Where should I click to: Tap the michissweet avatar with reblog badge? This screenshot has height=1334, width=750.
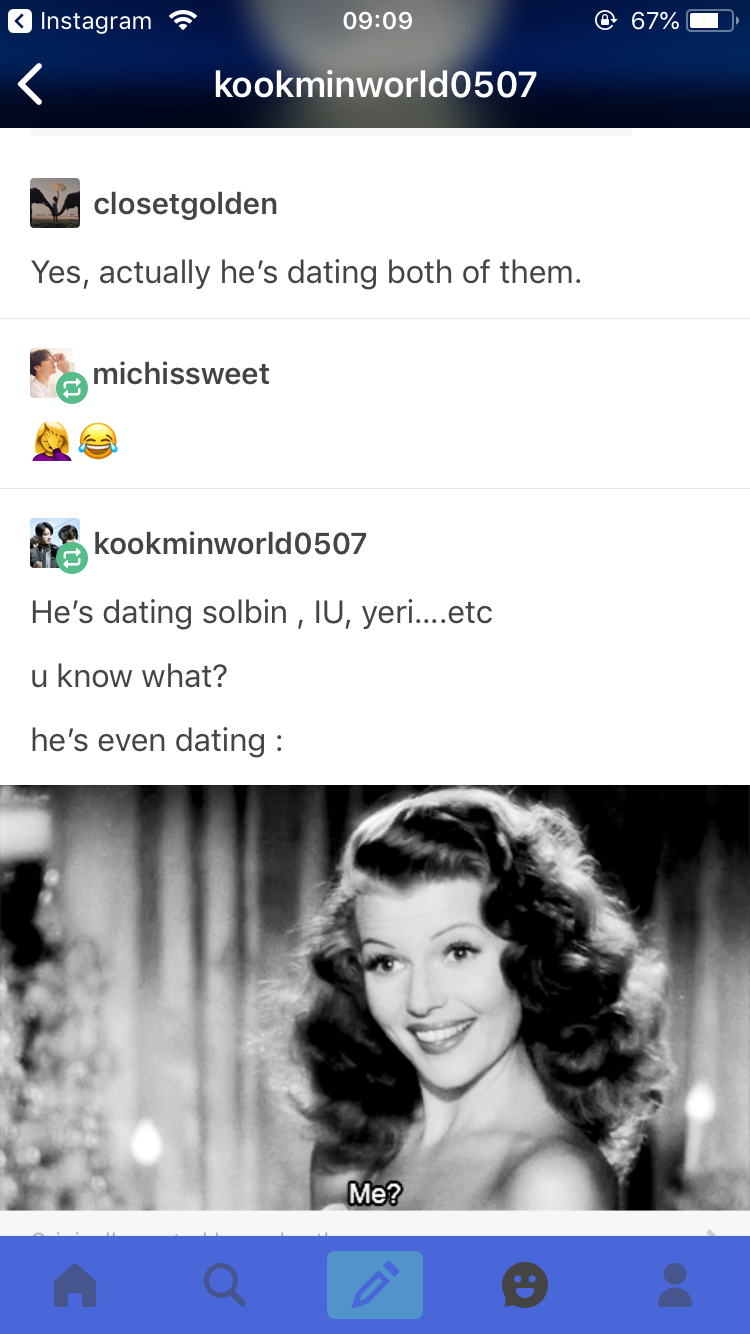point(57,375)
